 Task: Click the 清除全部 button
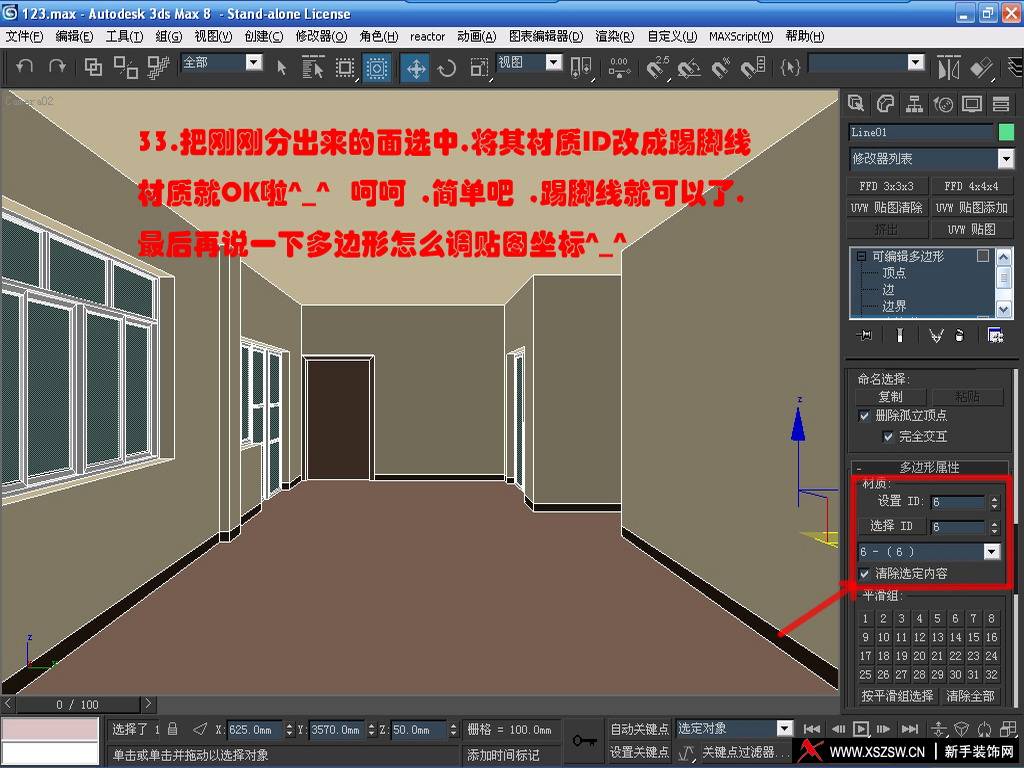970,696
